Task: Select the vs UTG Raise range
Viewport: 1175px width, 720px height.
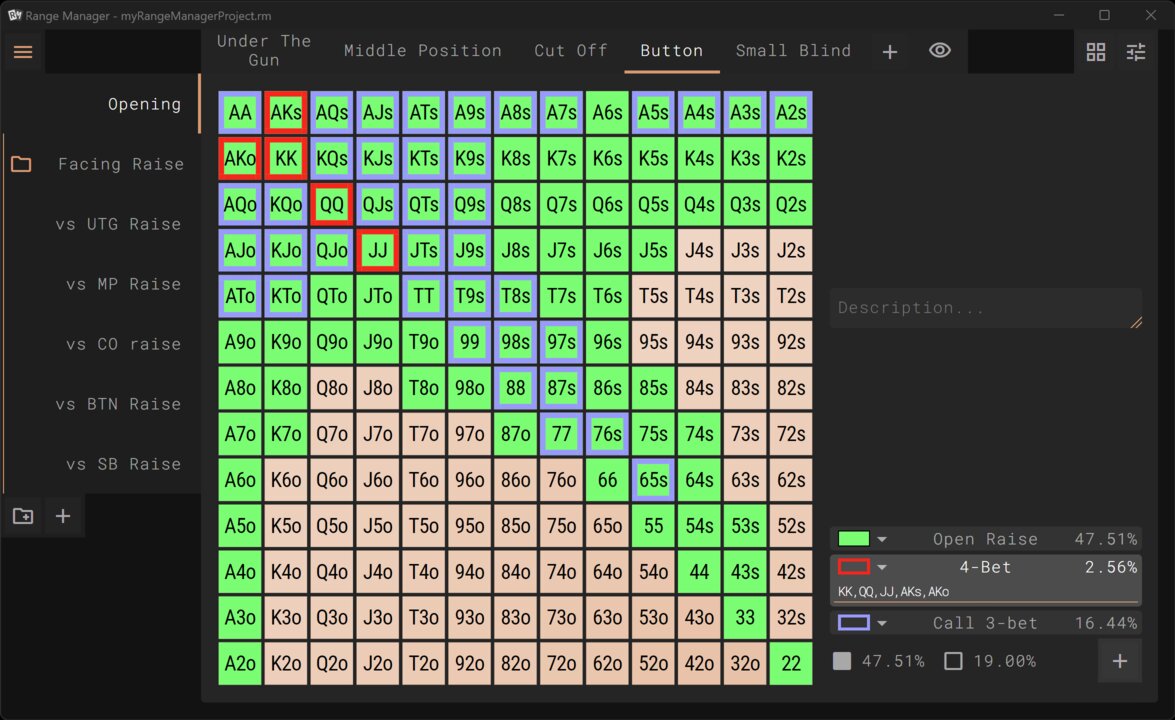Action: pos(118,224)
